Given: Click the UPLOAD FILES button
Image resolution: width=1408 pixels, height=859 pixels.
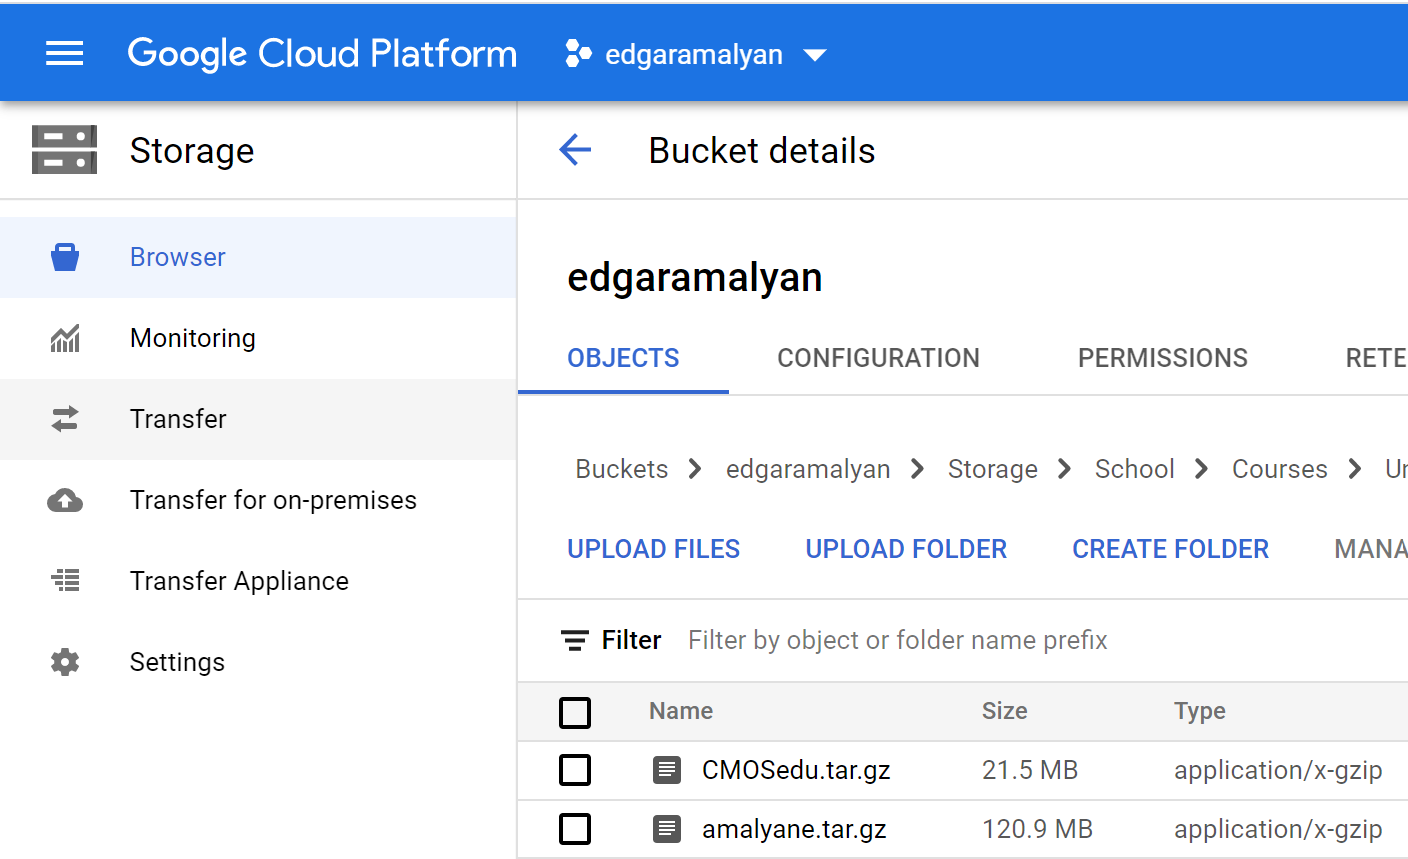Looking at the screenshot, I should tap(653, 549).
